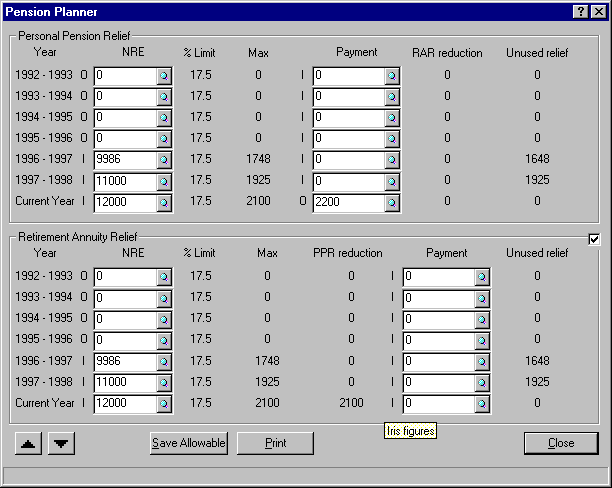Click Retirement Annuity Current Year Payment field
The height and width of the screenshot is (488, 612).
[x=439, y=404]
